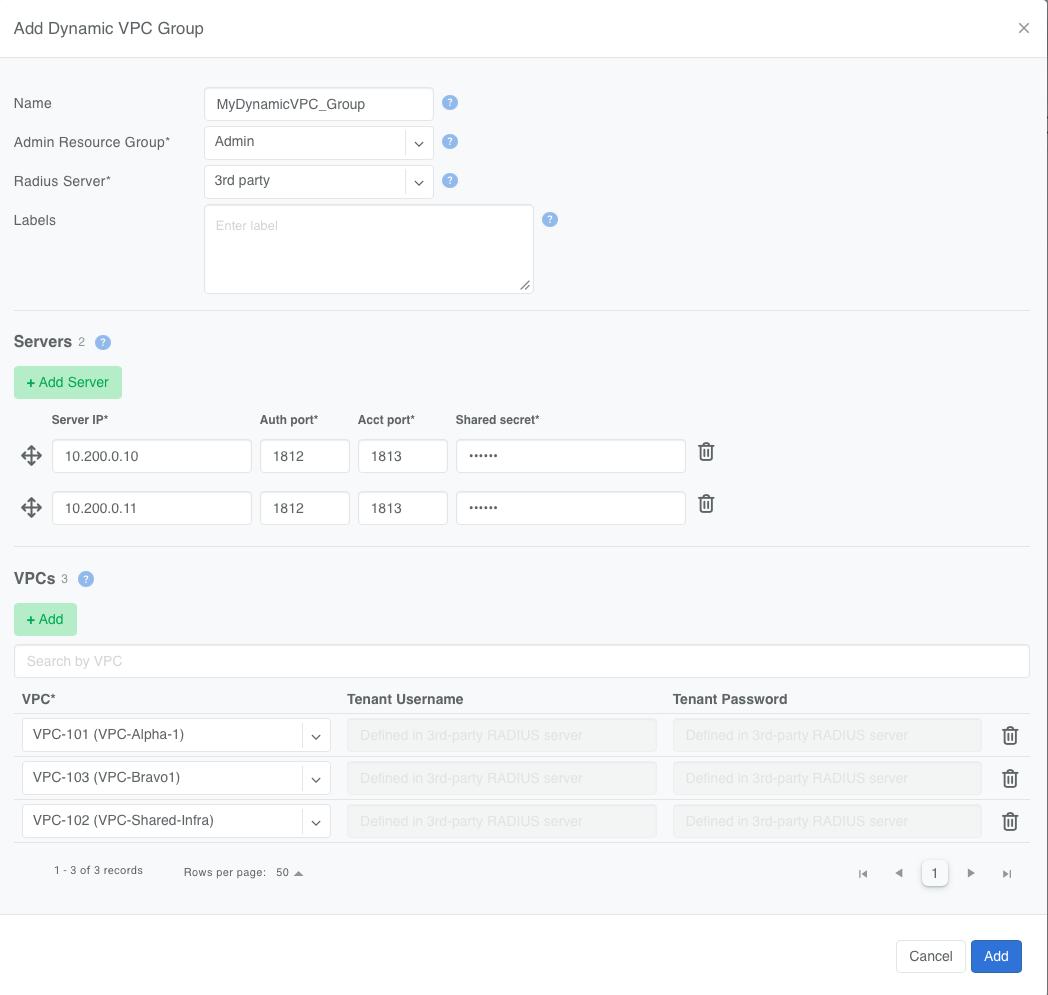Viewport: 1048px width, 995px height.
Task: Click the green Add VPC button
Action: coord(45,619)
